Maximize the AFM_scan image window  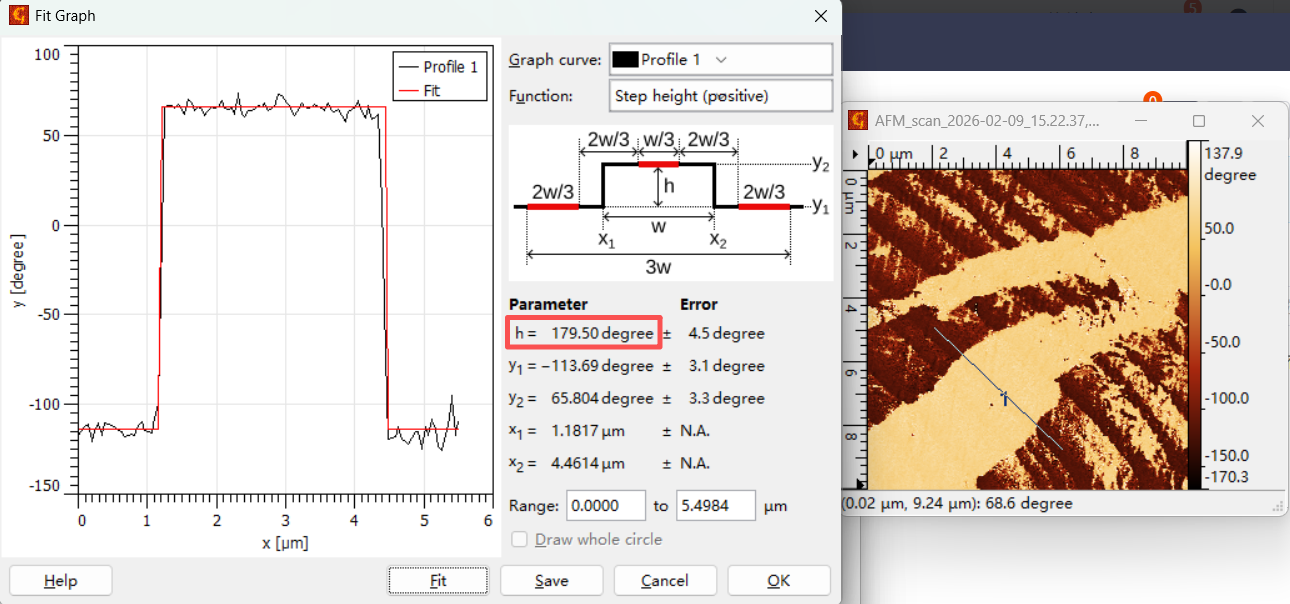pos(1199,121)
